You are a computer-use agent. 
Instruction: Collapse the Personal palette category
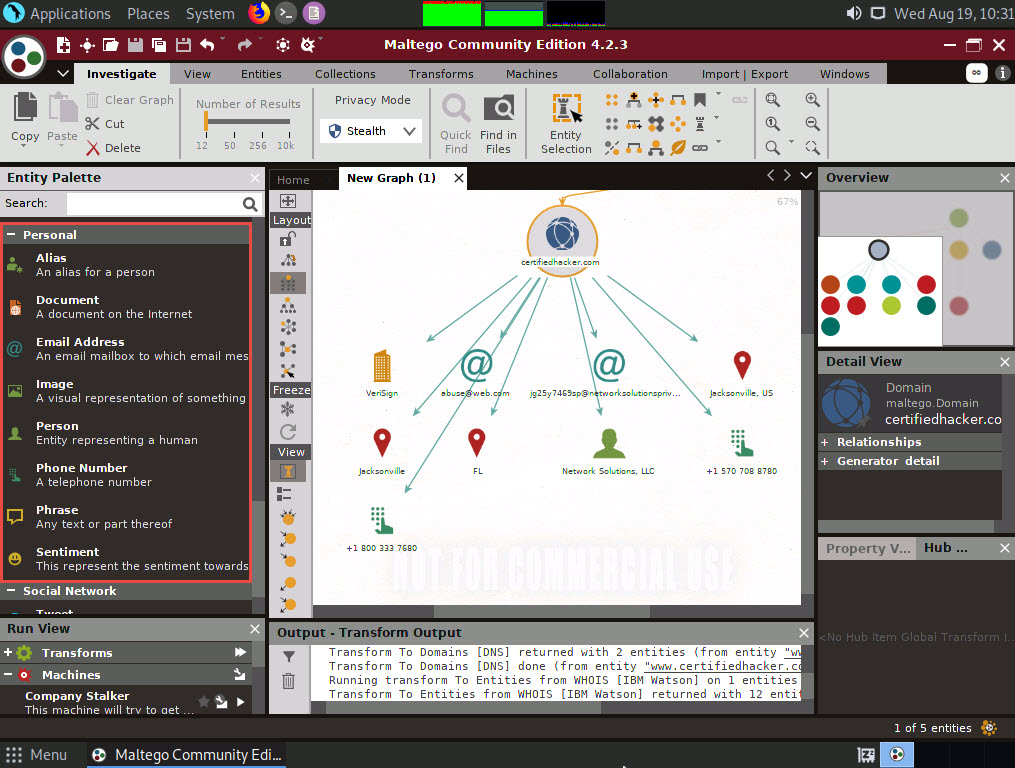(x=11, y=234)
